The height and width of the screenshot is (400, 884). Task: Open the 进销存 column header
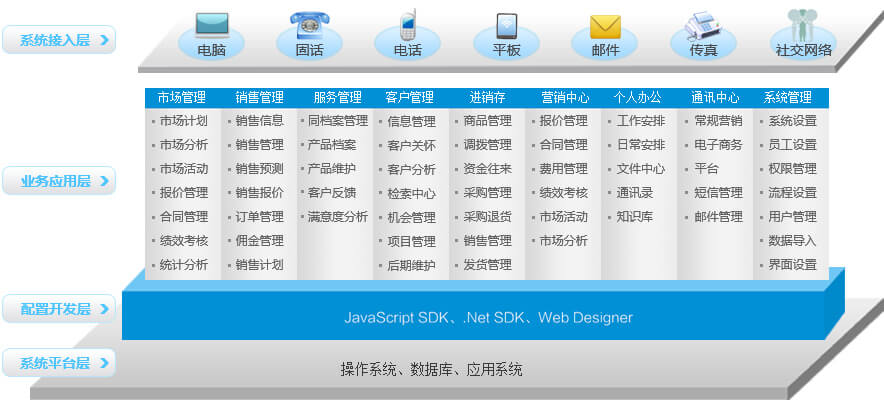click(x=487, y=98)
